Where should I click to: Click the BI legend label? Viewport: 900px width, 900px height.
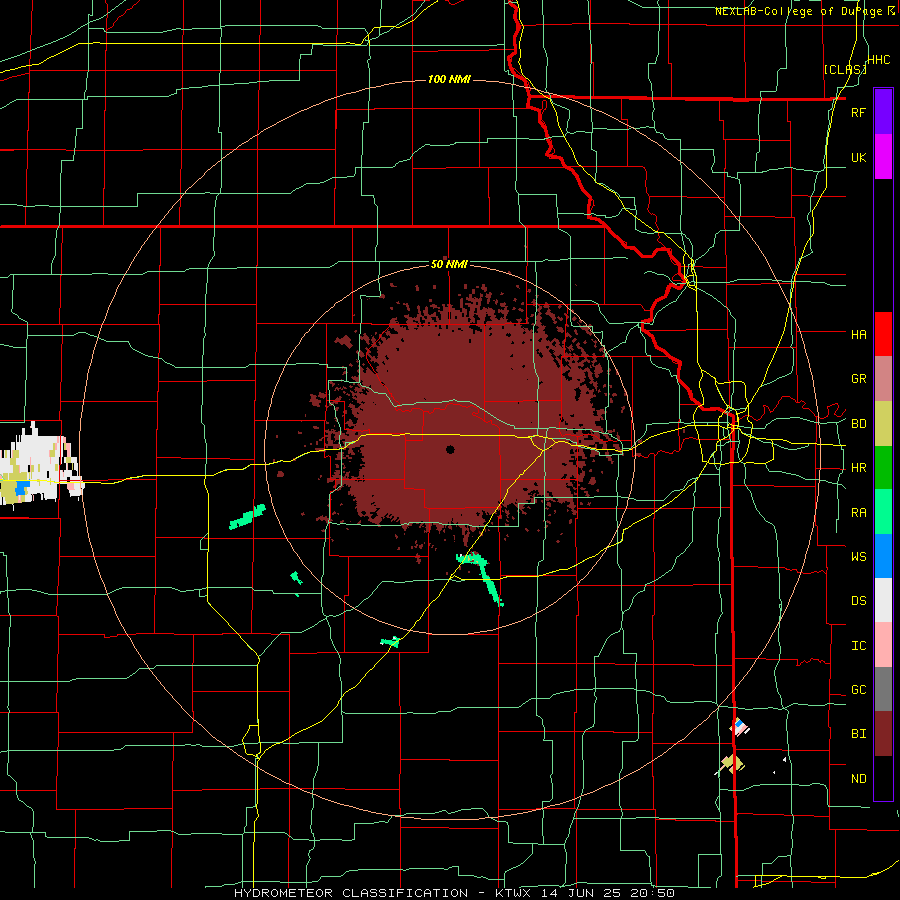pos(858,734)
